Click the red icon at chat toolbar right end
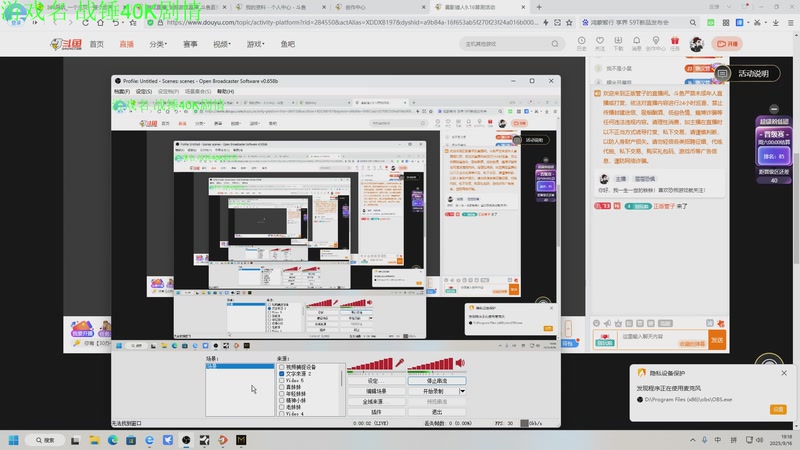The height and width of the screenshot is (450, 800). tap(720, 323)
